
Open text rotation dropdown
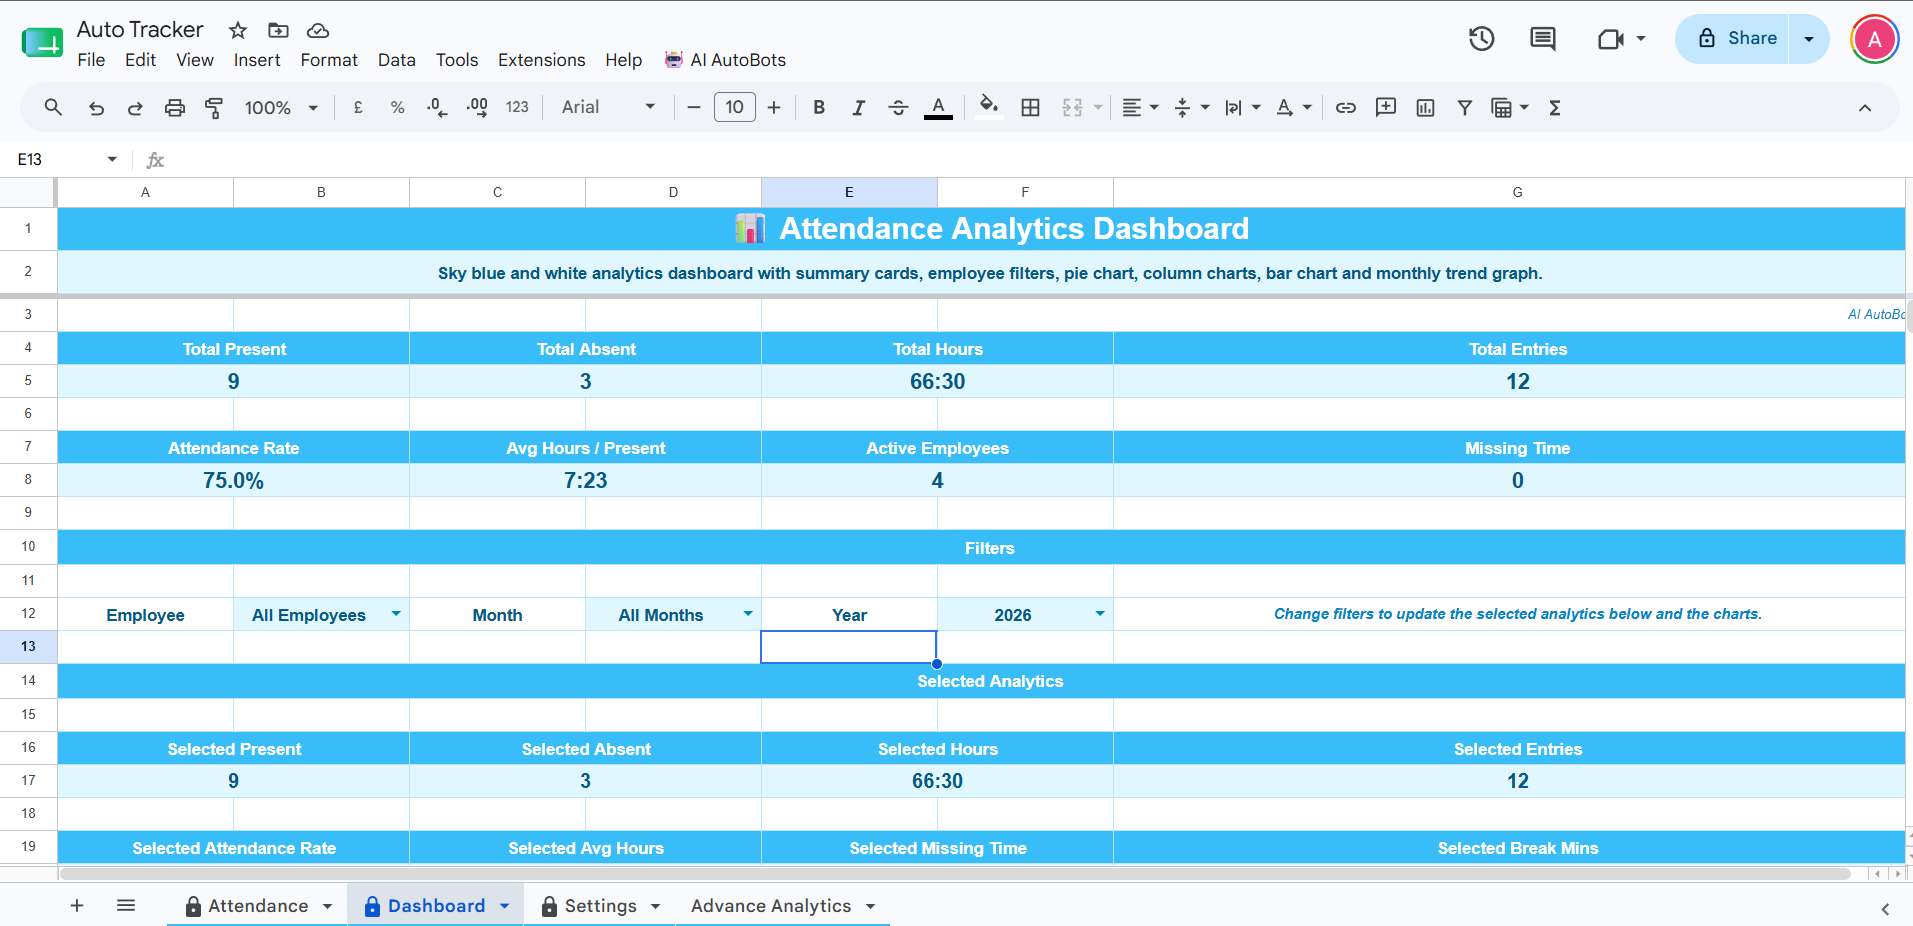[1293, 107]
